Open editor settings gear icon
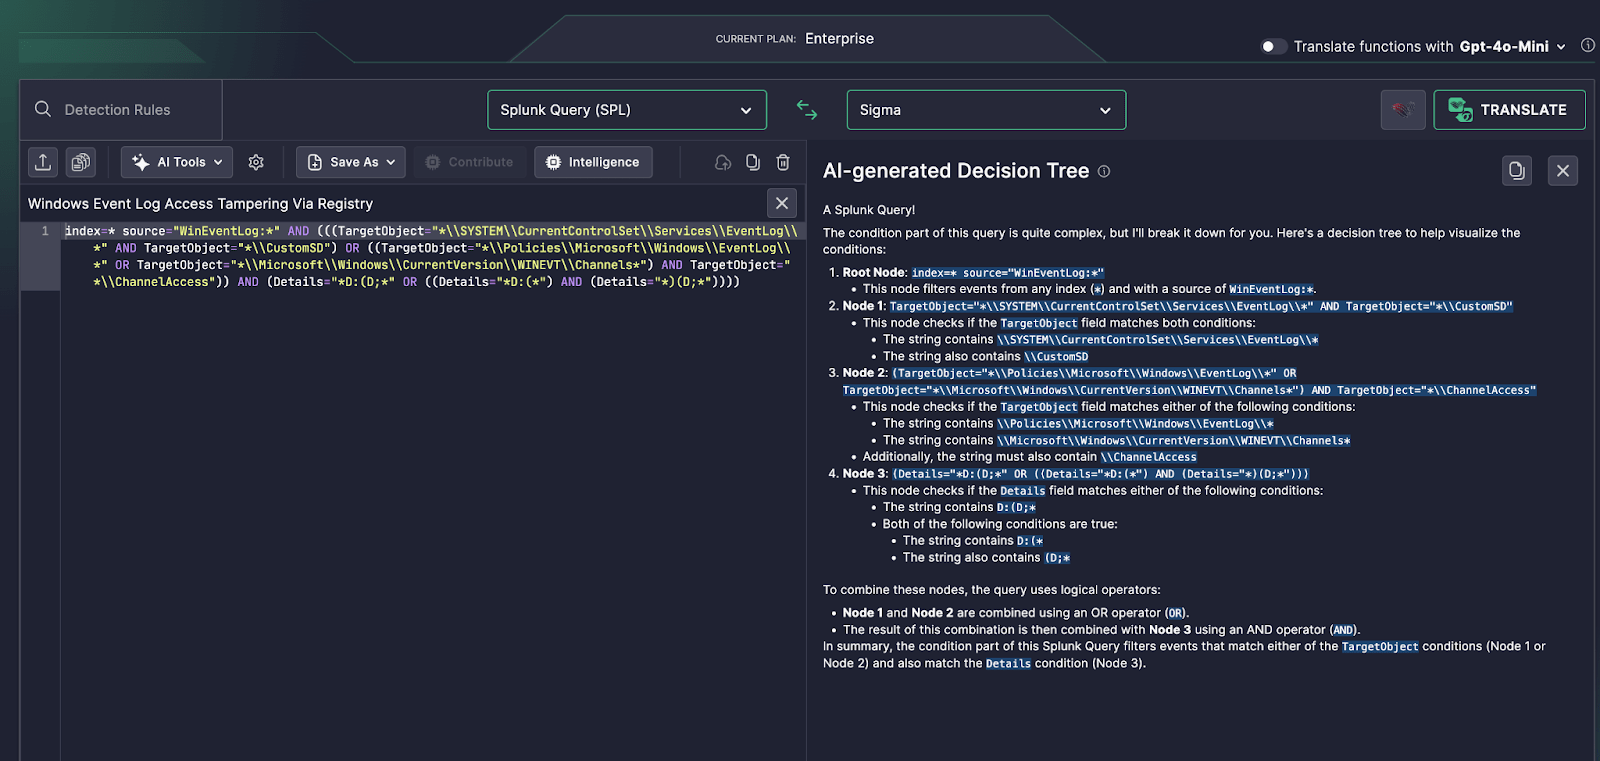This screenshot has width=1600, height=761. 256,162
